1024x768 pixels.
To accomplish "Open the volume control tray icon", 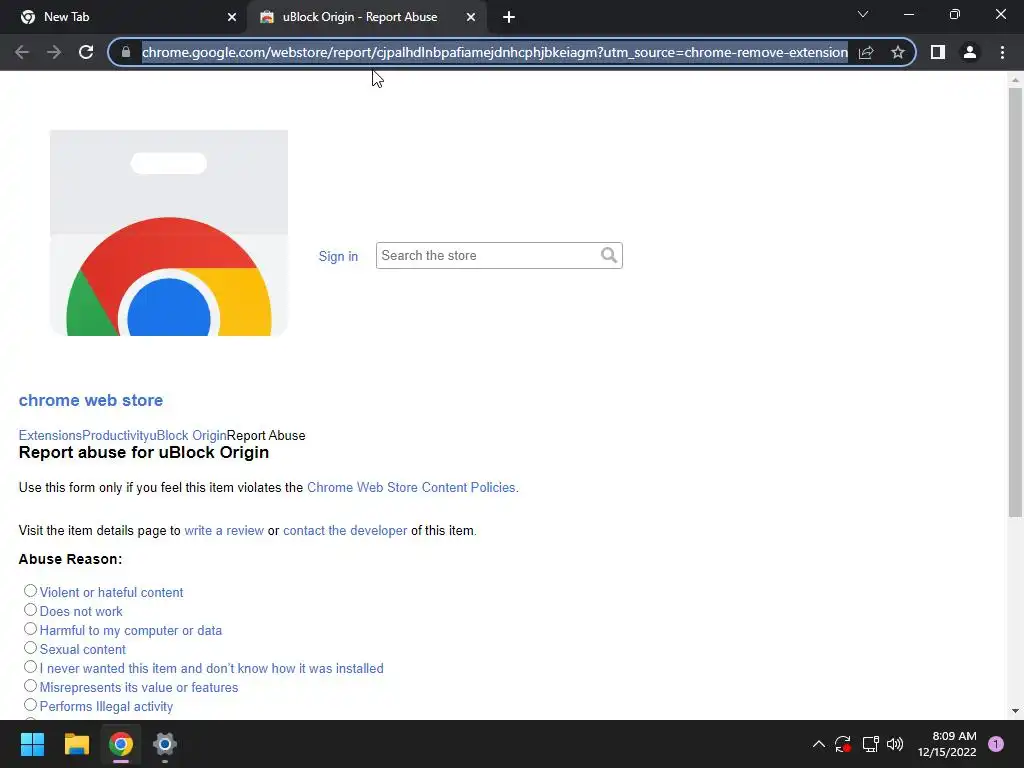I will point(895,744).
